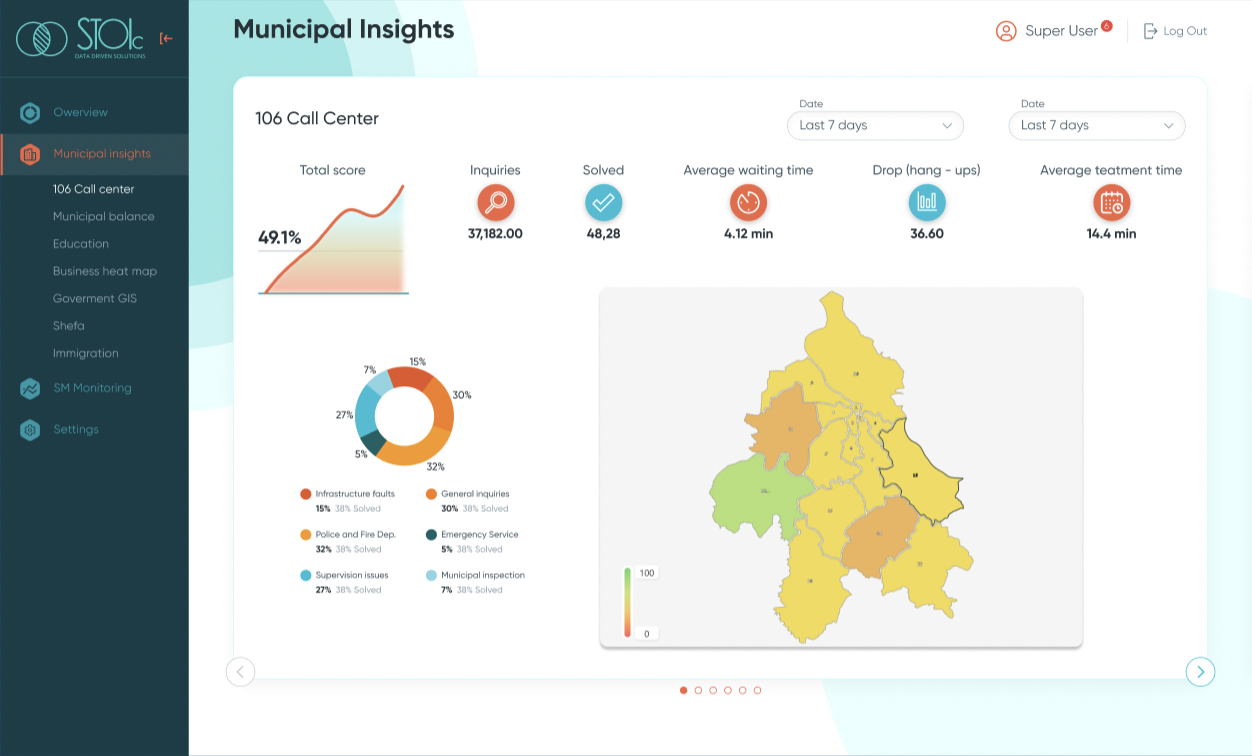
Task: Click the Emergency Service legend color dot
Action: pos(431,535)
